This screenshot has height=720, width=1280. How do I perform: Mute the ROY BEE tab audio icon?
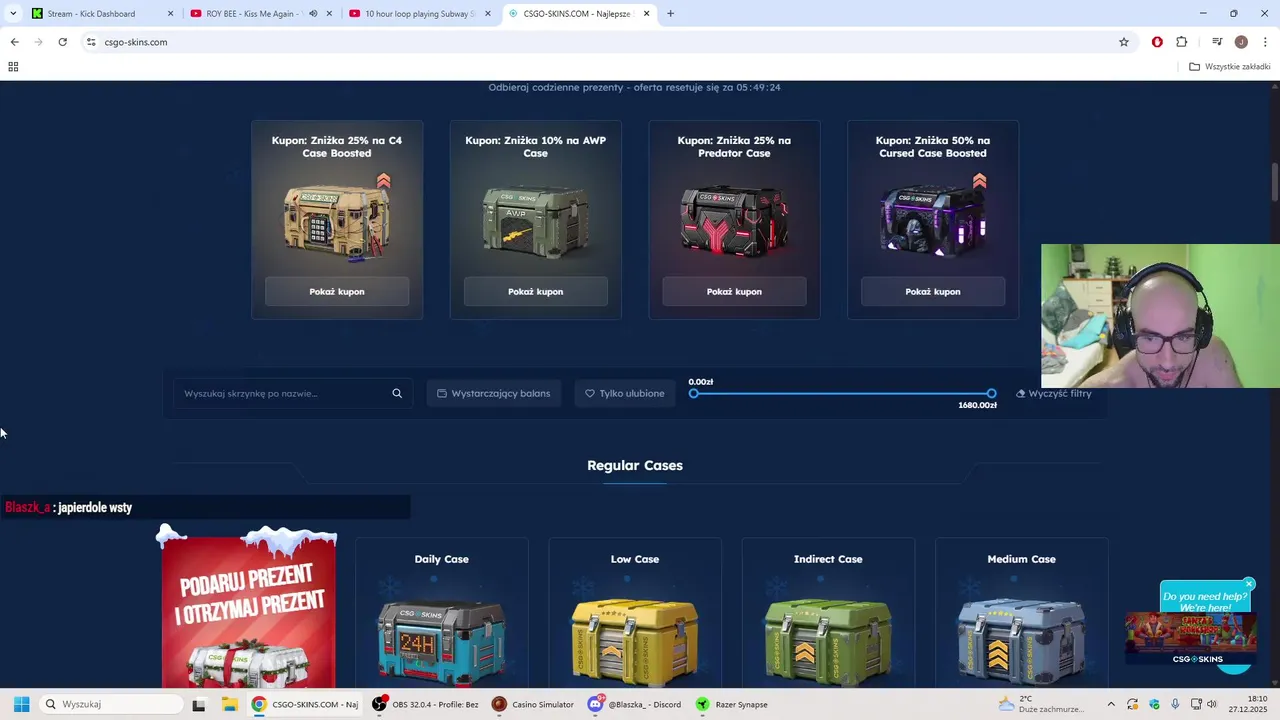[313, 14]
